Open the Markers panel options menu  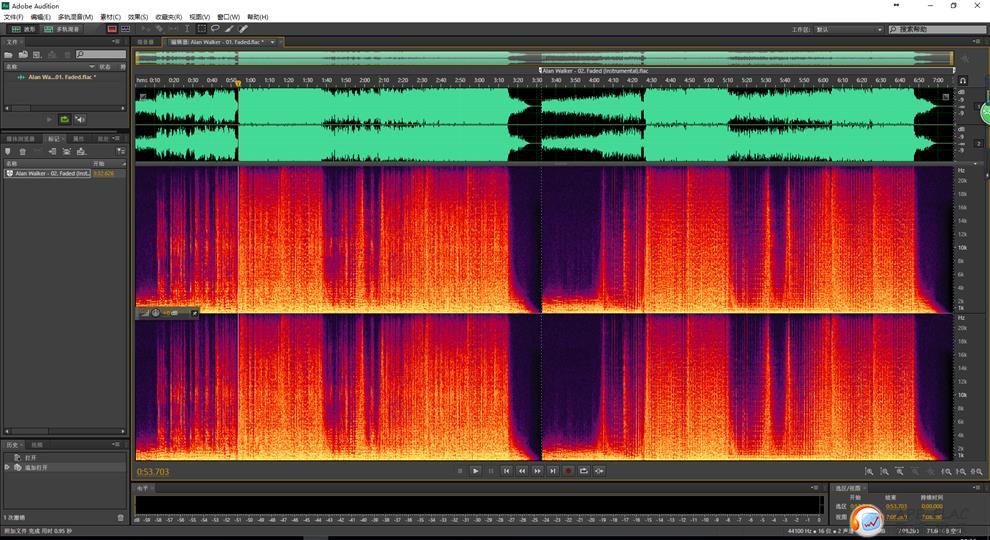116,139
